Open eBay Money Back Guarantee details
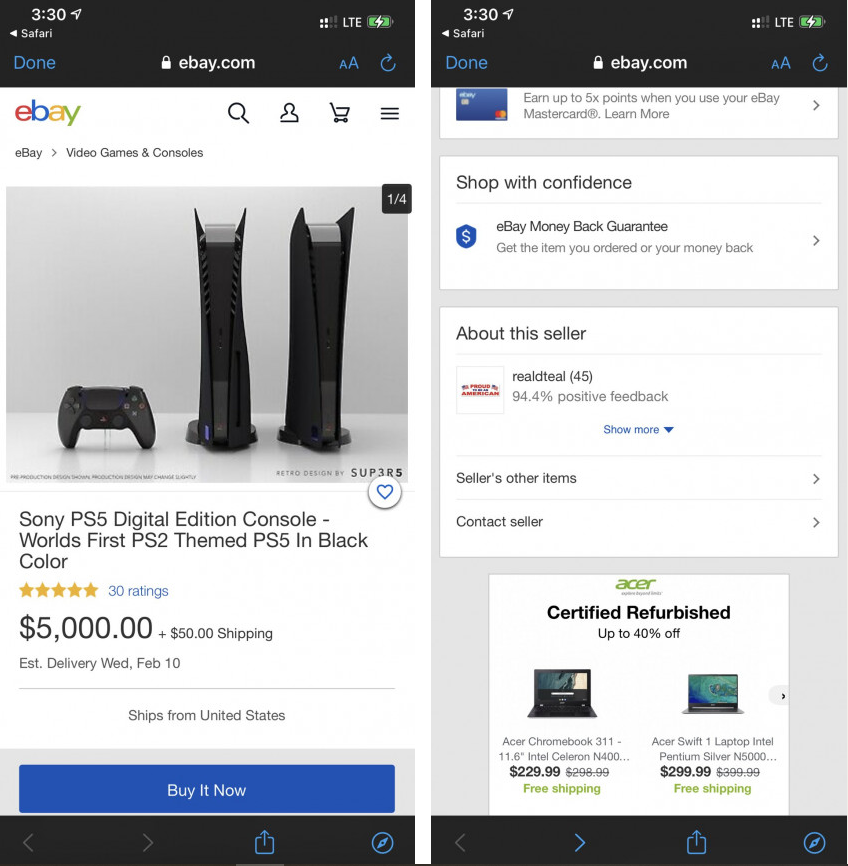848x866 pixels. click(x=639, y=237)
